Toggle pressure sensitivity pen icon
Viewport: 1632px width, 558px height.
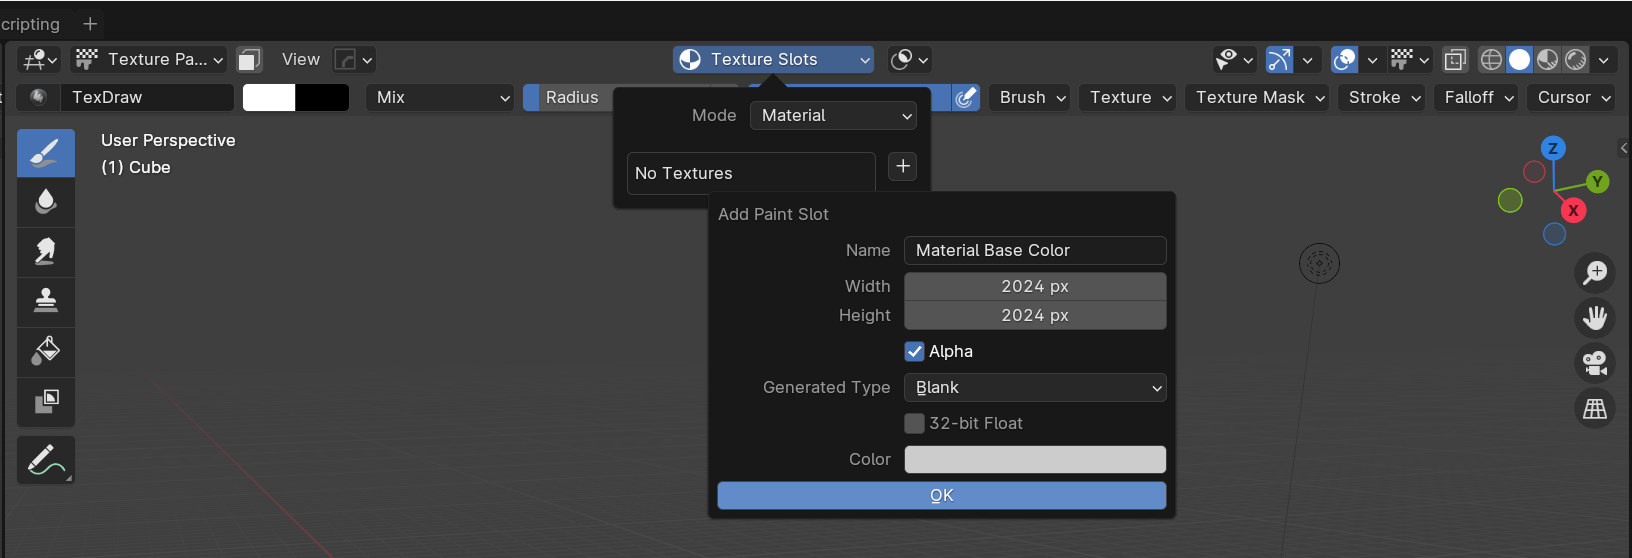[965, 97]
